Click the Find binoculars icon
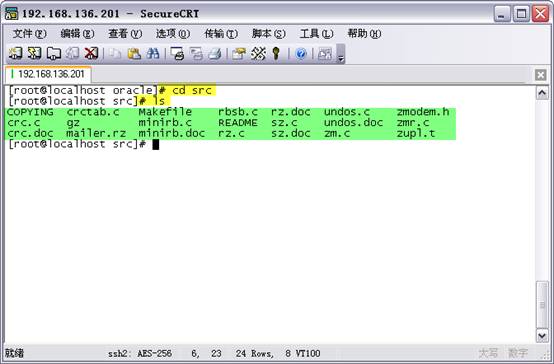The image size is (554, 364). (153, 53)
